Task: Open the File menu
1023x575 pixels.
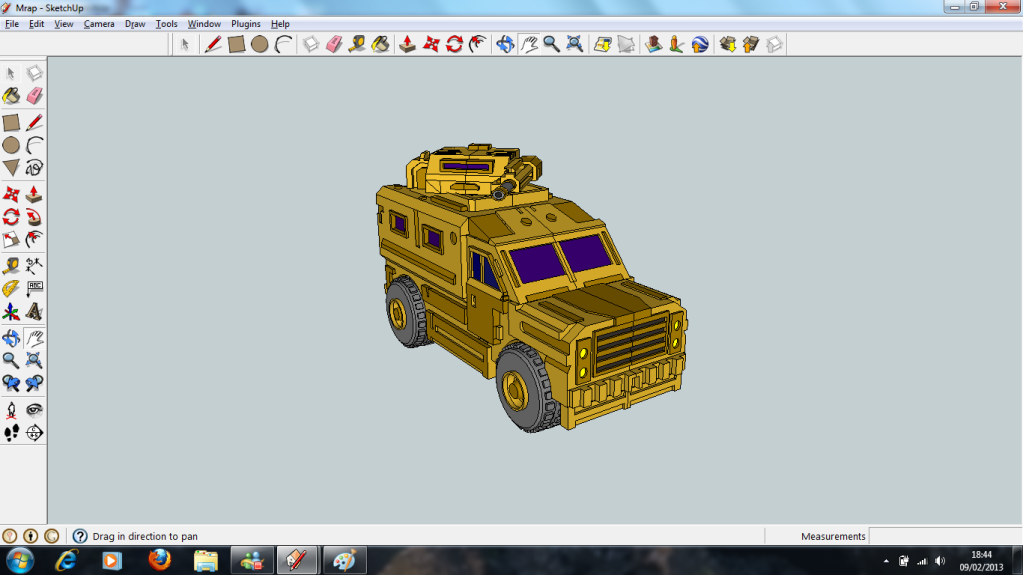Action: pyautogui.click(x=12, y=24)
